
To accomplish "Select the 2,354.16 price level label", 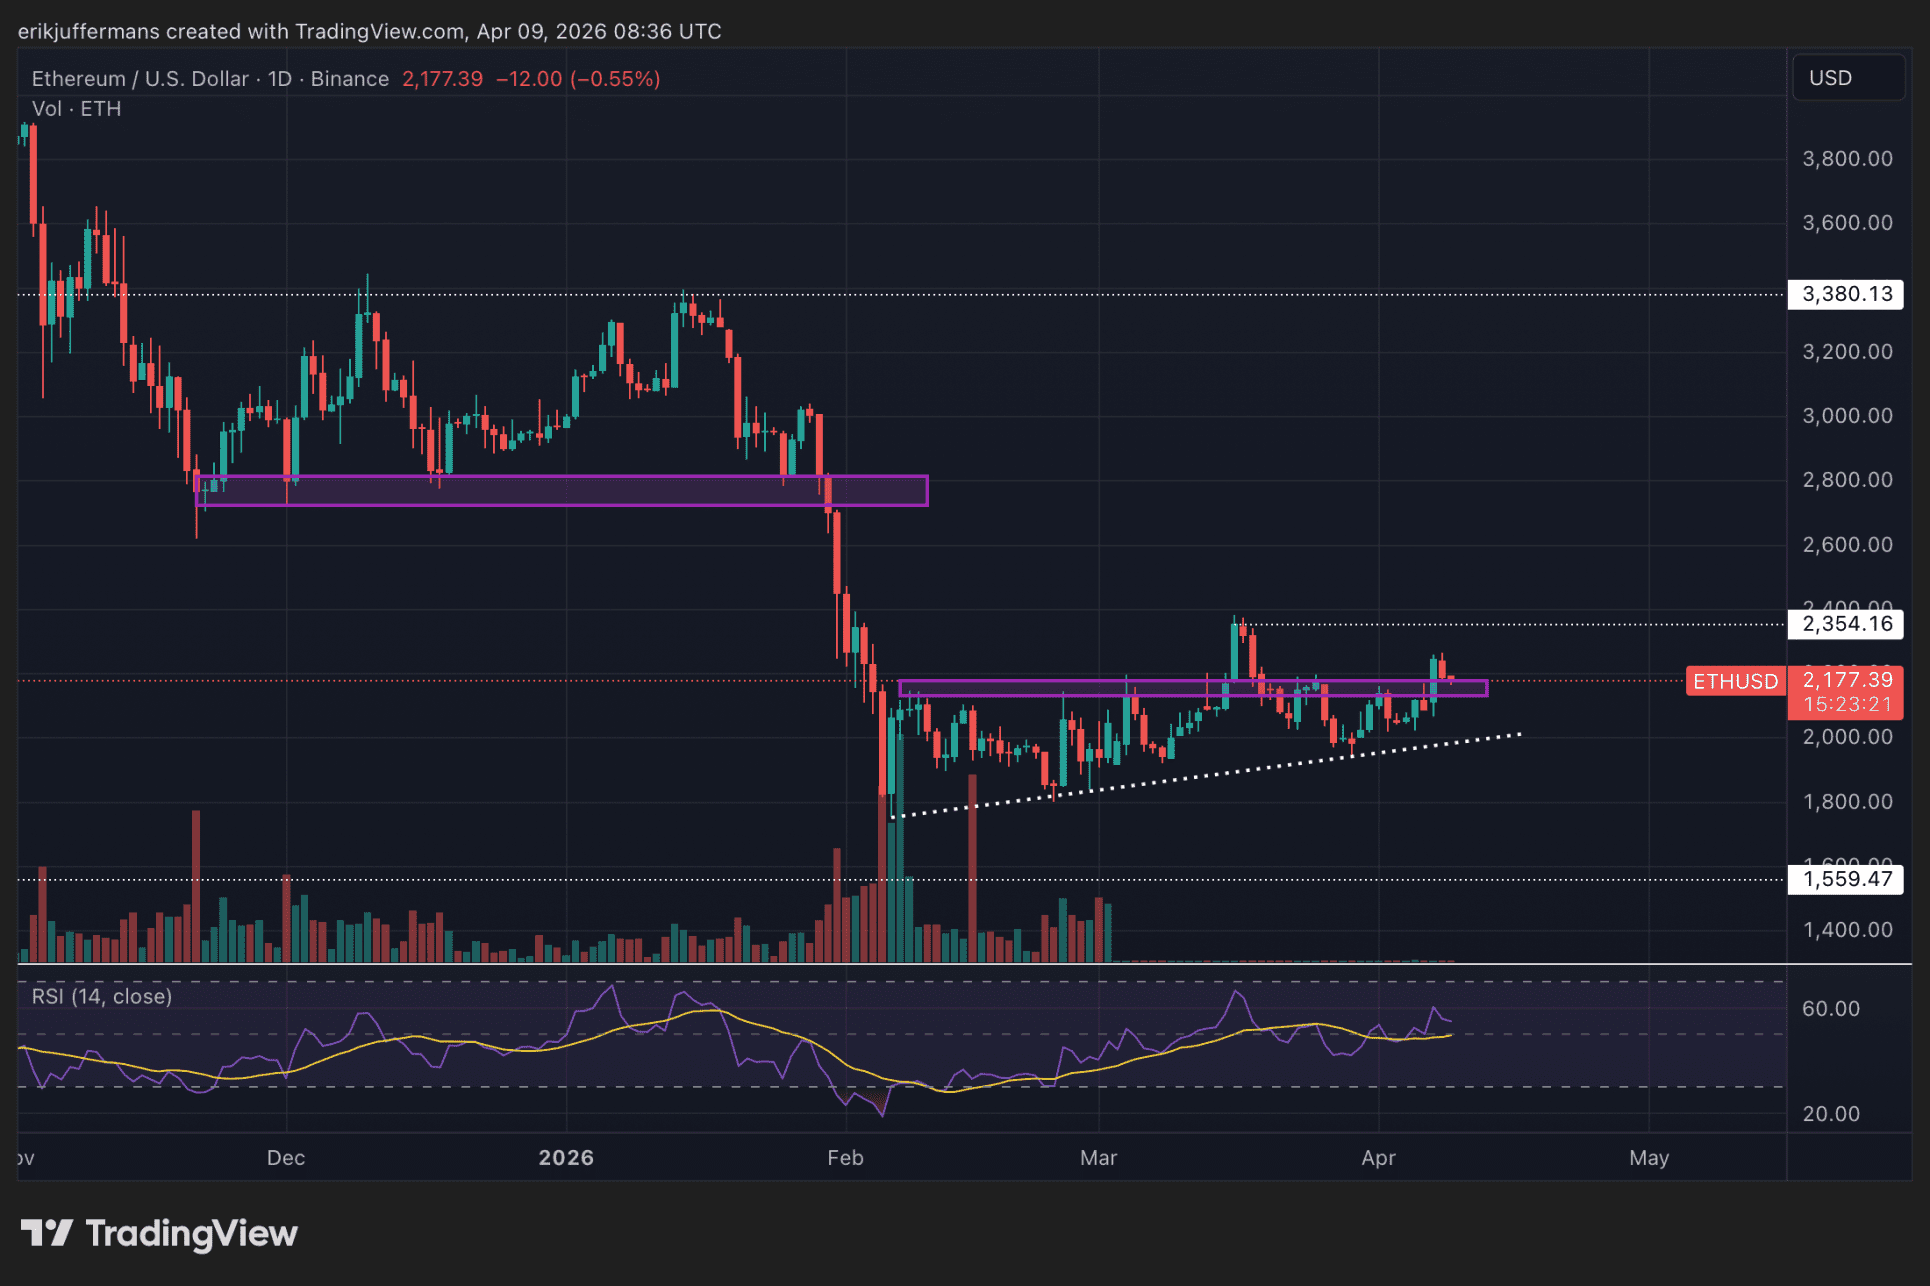I will point(1846,624).
